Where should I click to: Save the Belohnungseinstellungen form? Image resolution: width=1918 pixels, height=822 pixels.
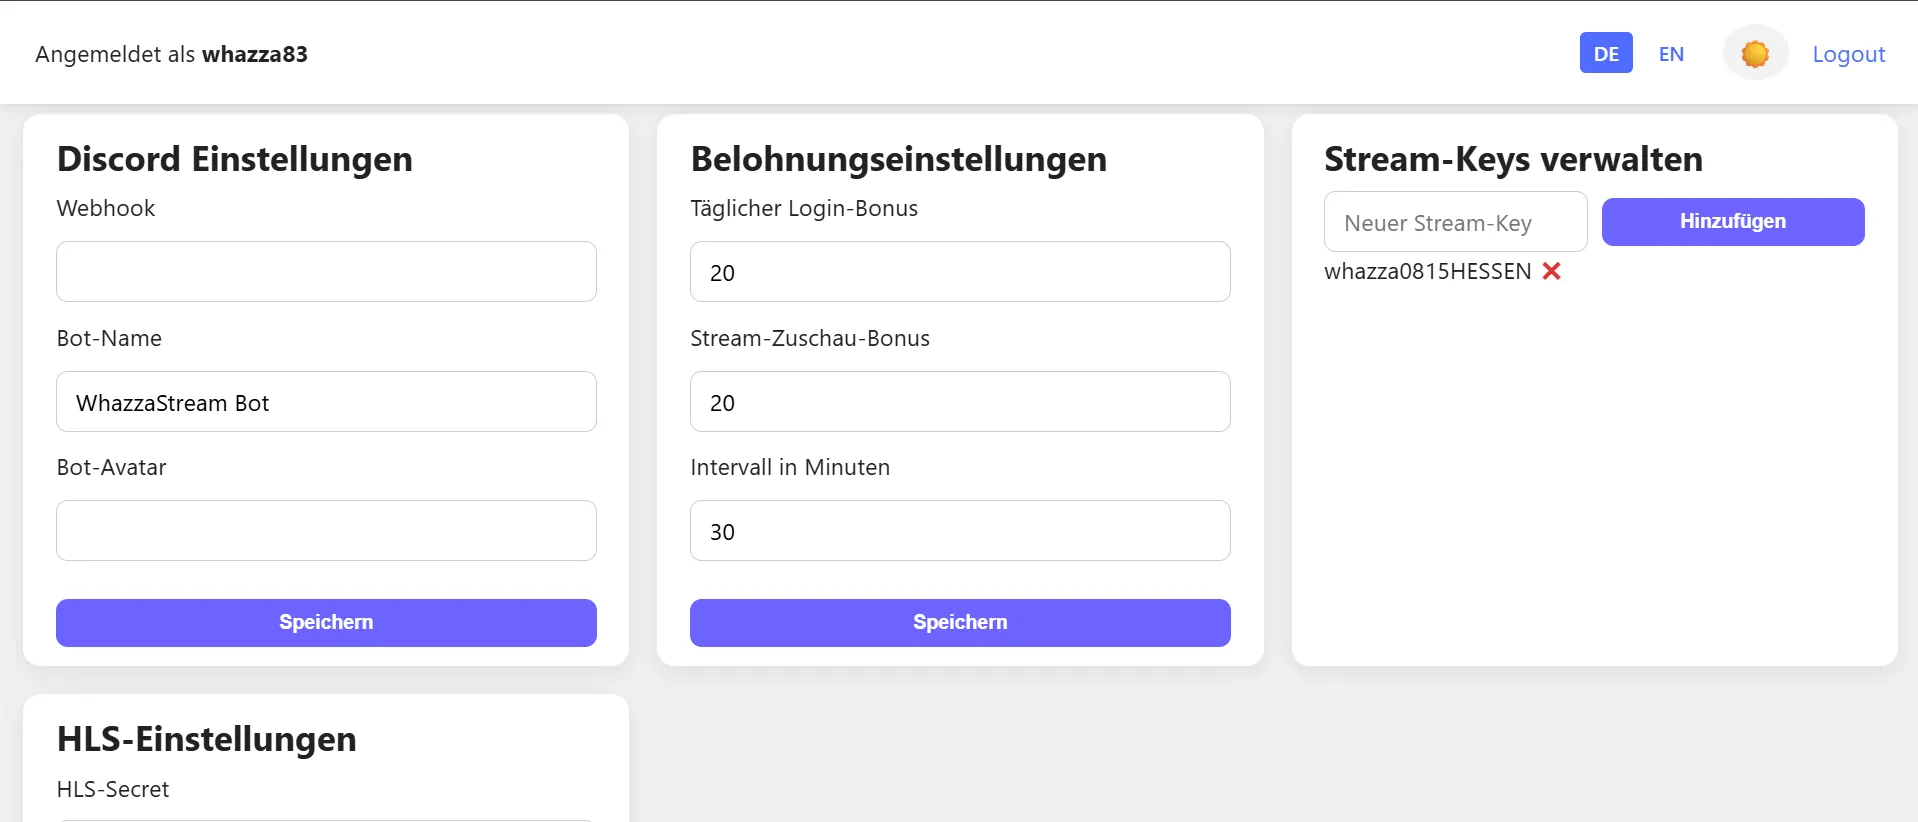pos(960,622)
